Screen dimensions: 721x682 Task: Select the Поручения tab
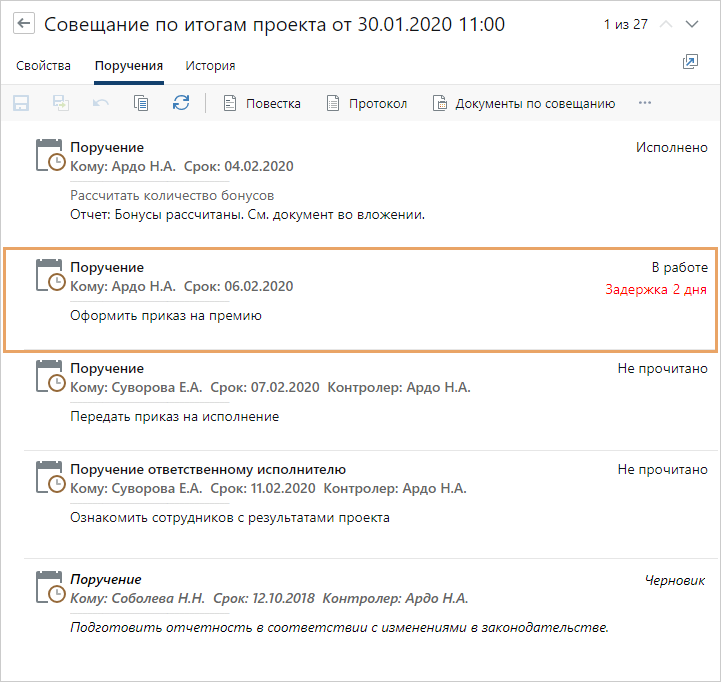[x=128, y=66]
